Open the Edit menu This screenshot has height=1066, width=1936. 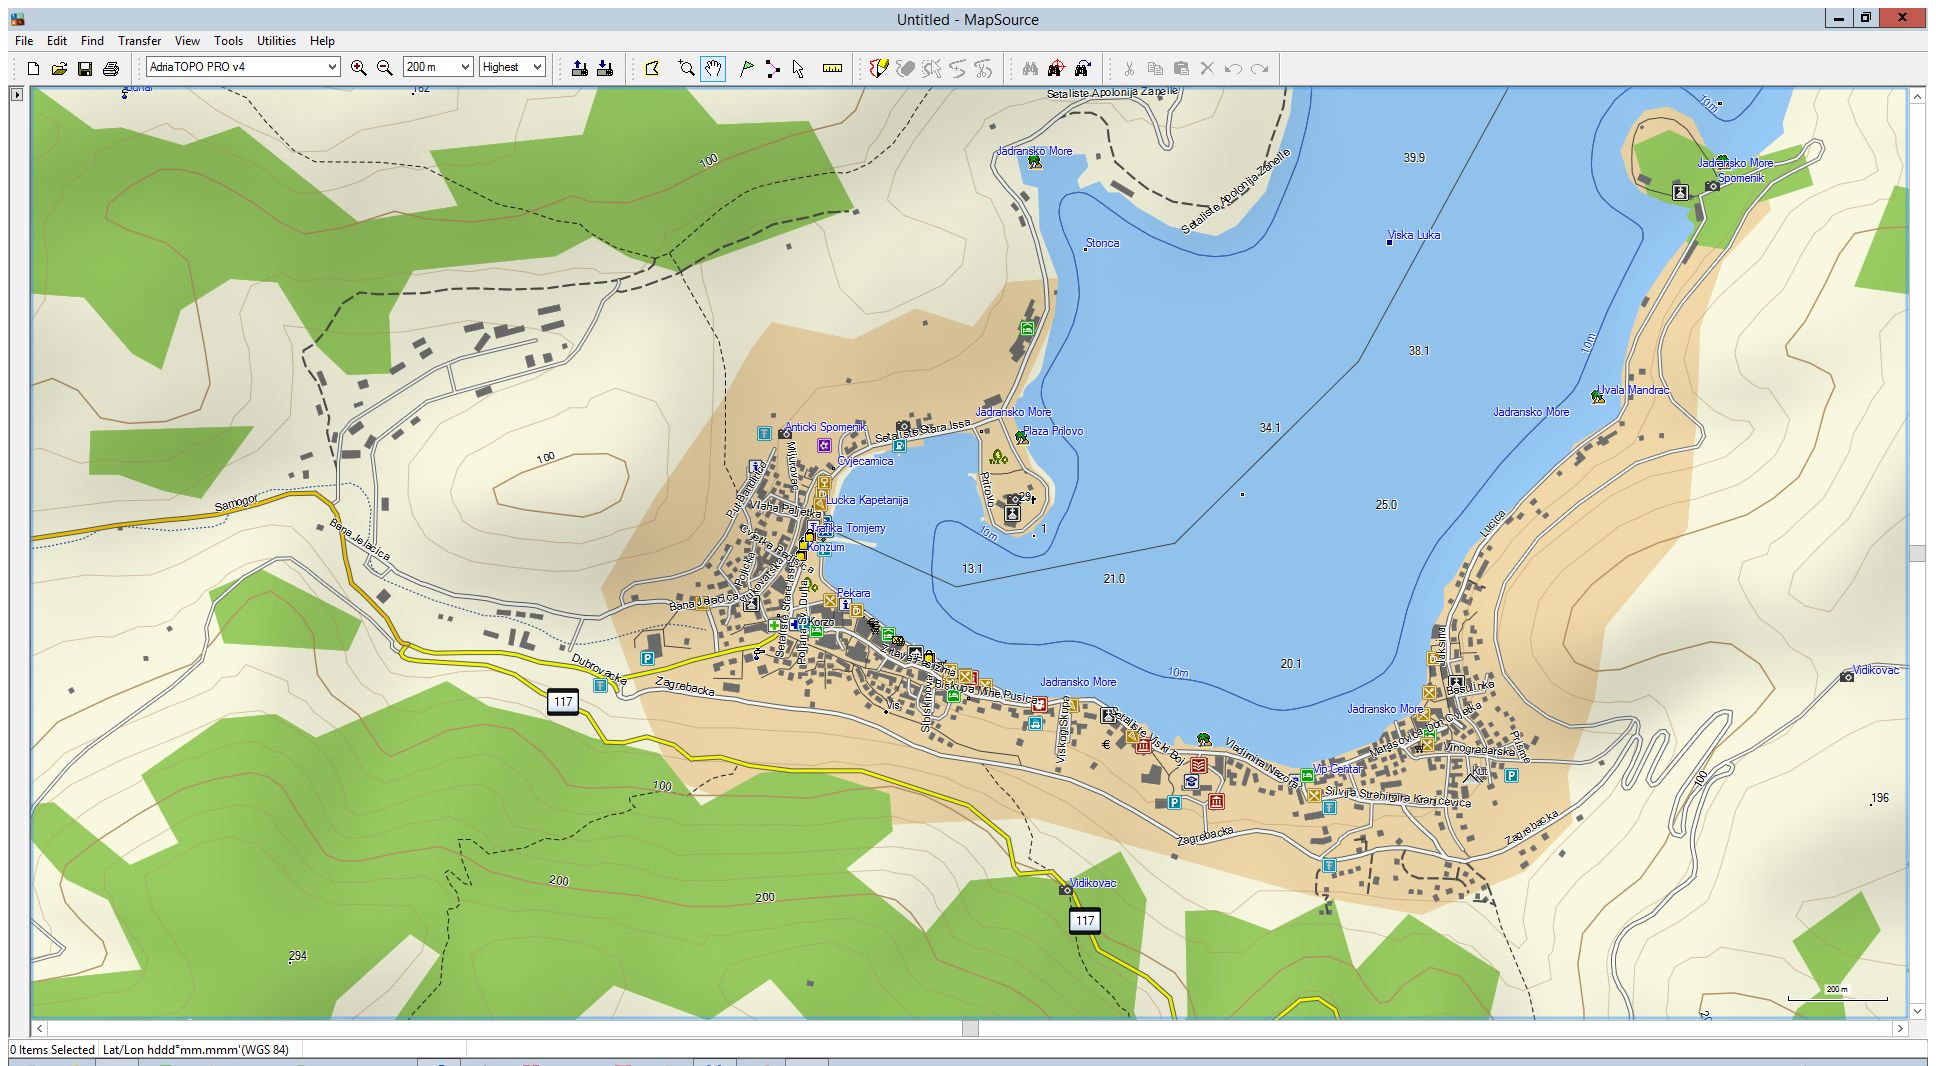coord(57,41)
